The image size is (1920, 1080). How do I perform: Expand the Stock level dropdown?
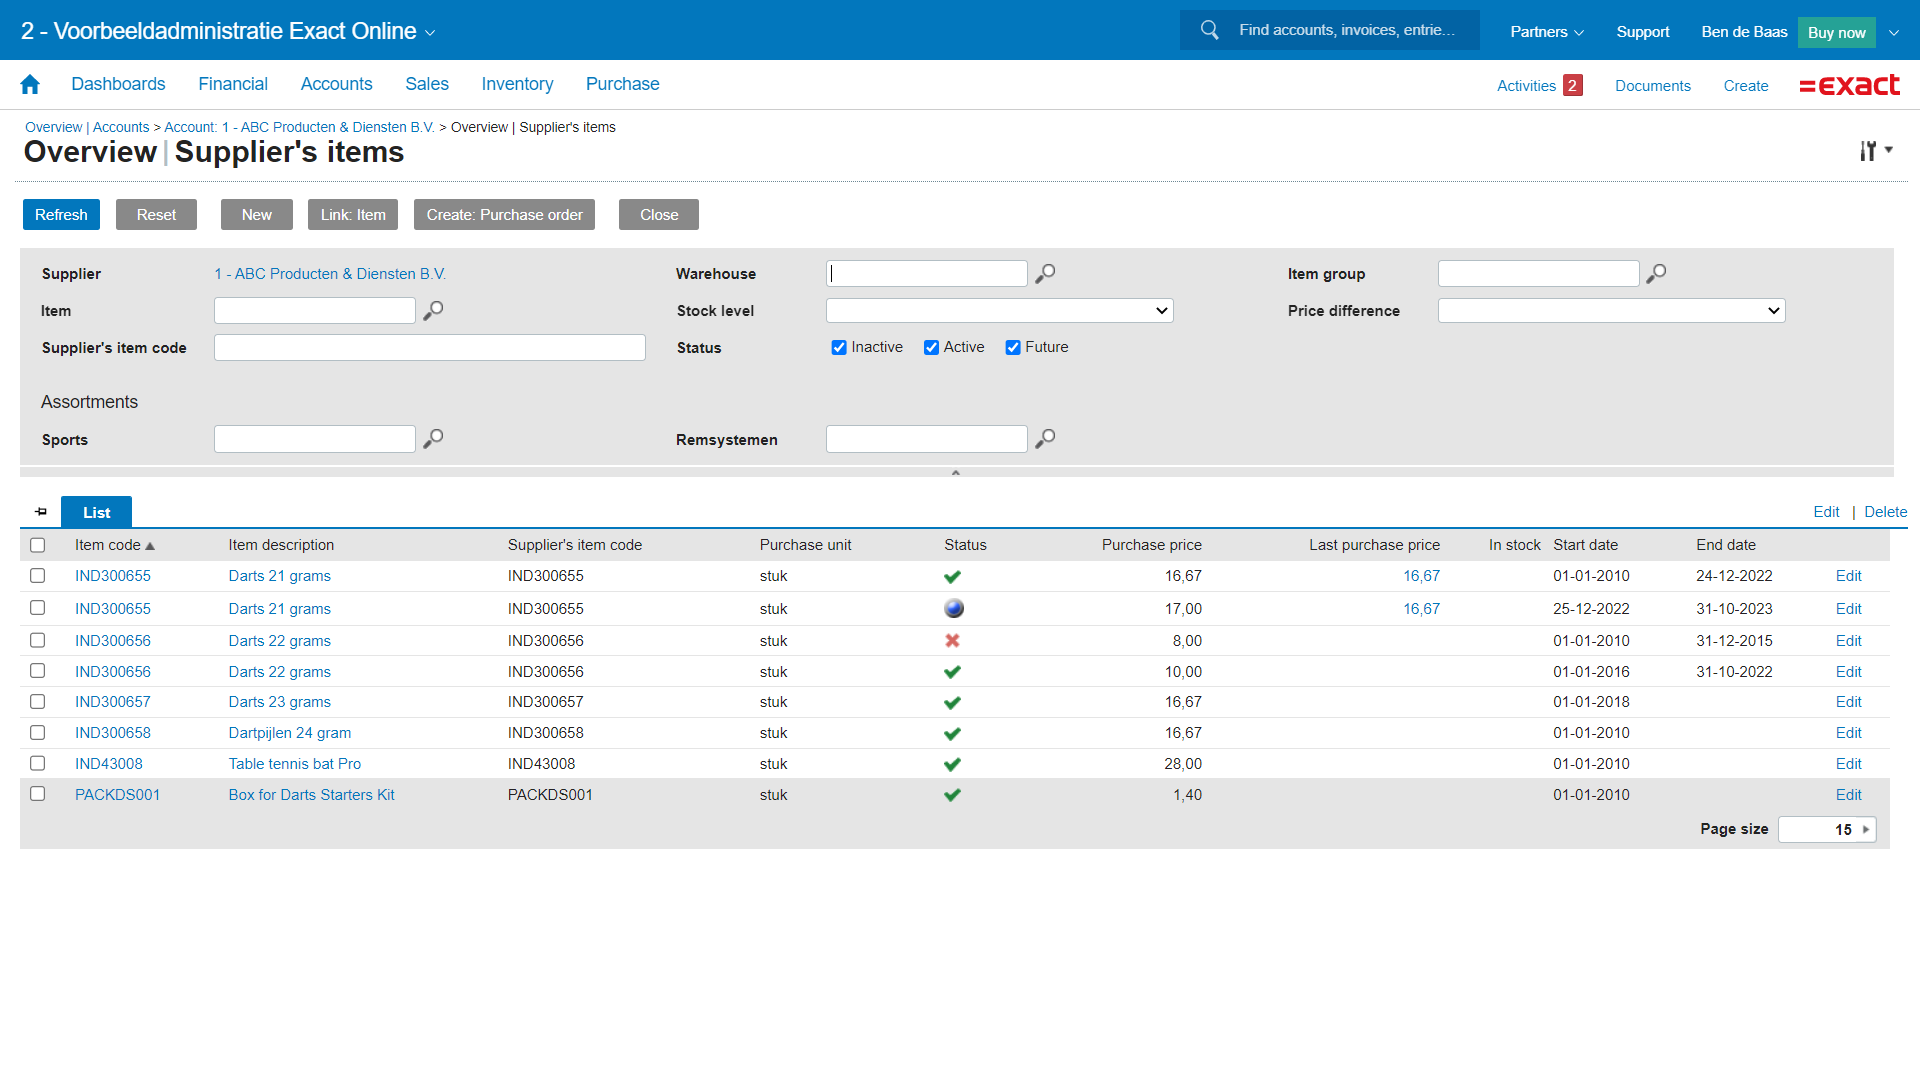click(x=999, y=311)
